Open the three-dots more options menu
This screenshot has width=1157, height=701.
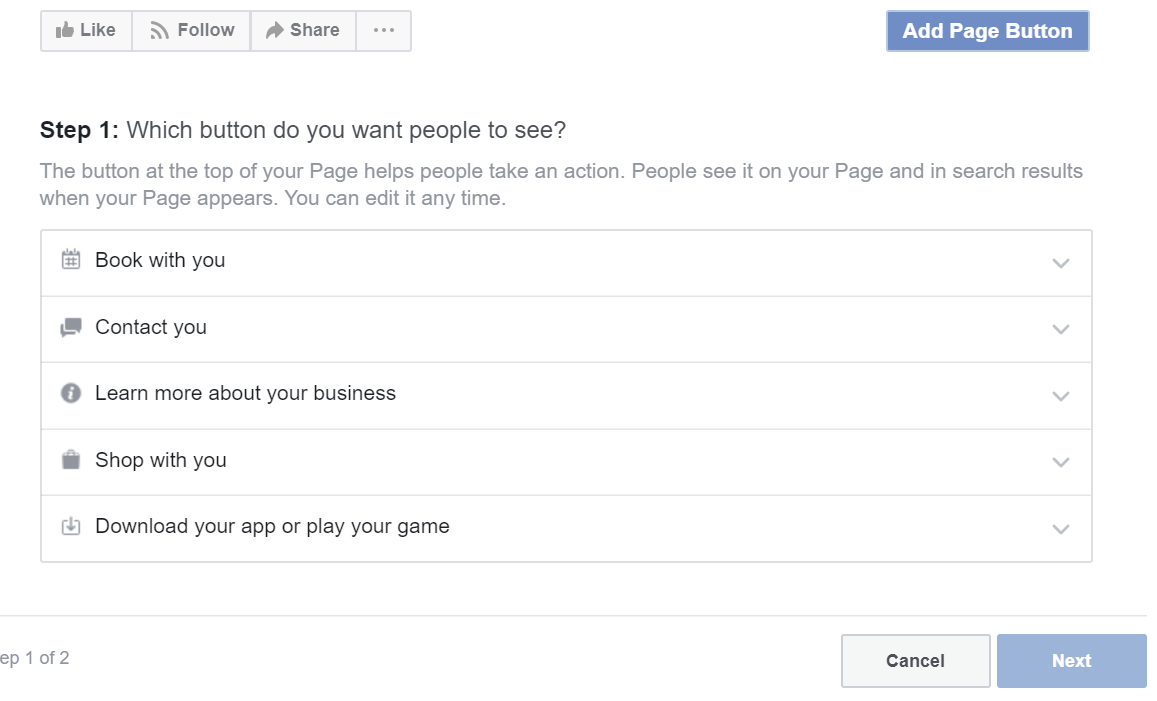click(384, 30)
